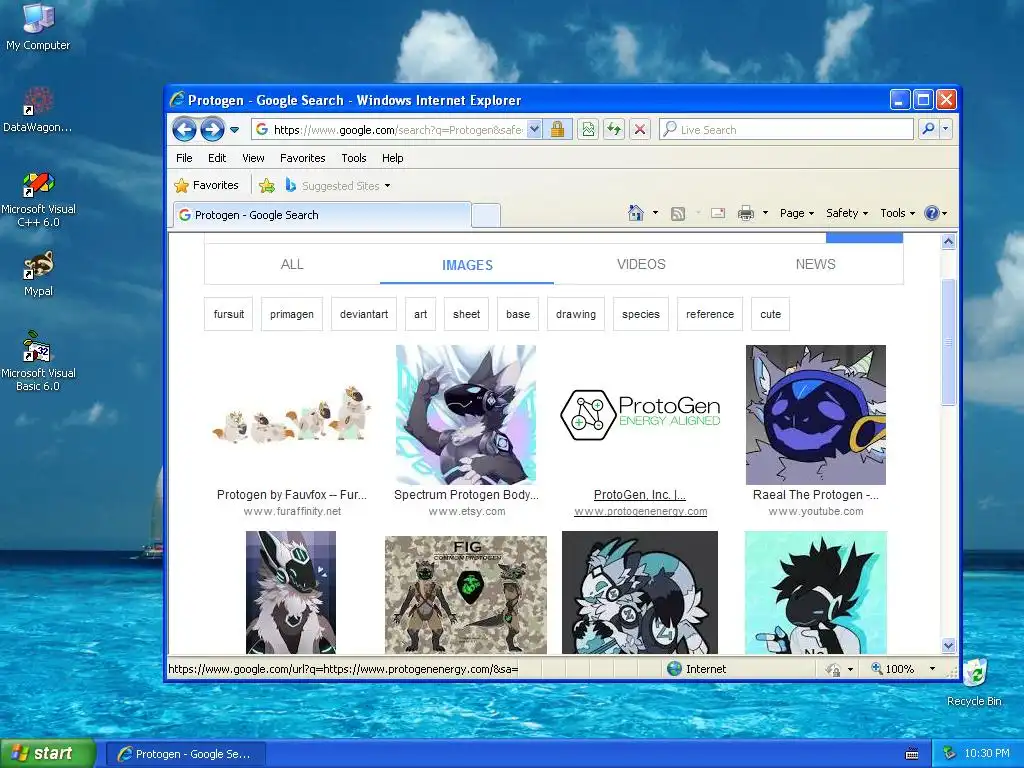Click the Print icon
Screen dimensions: 1024x768
tap(746, 213)
